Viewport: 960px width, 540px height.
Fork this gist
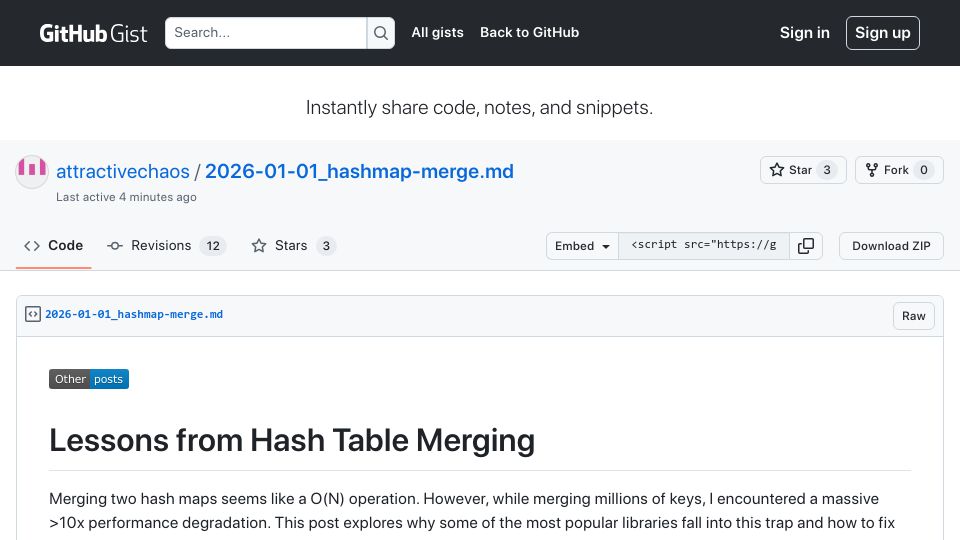899,170
